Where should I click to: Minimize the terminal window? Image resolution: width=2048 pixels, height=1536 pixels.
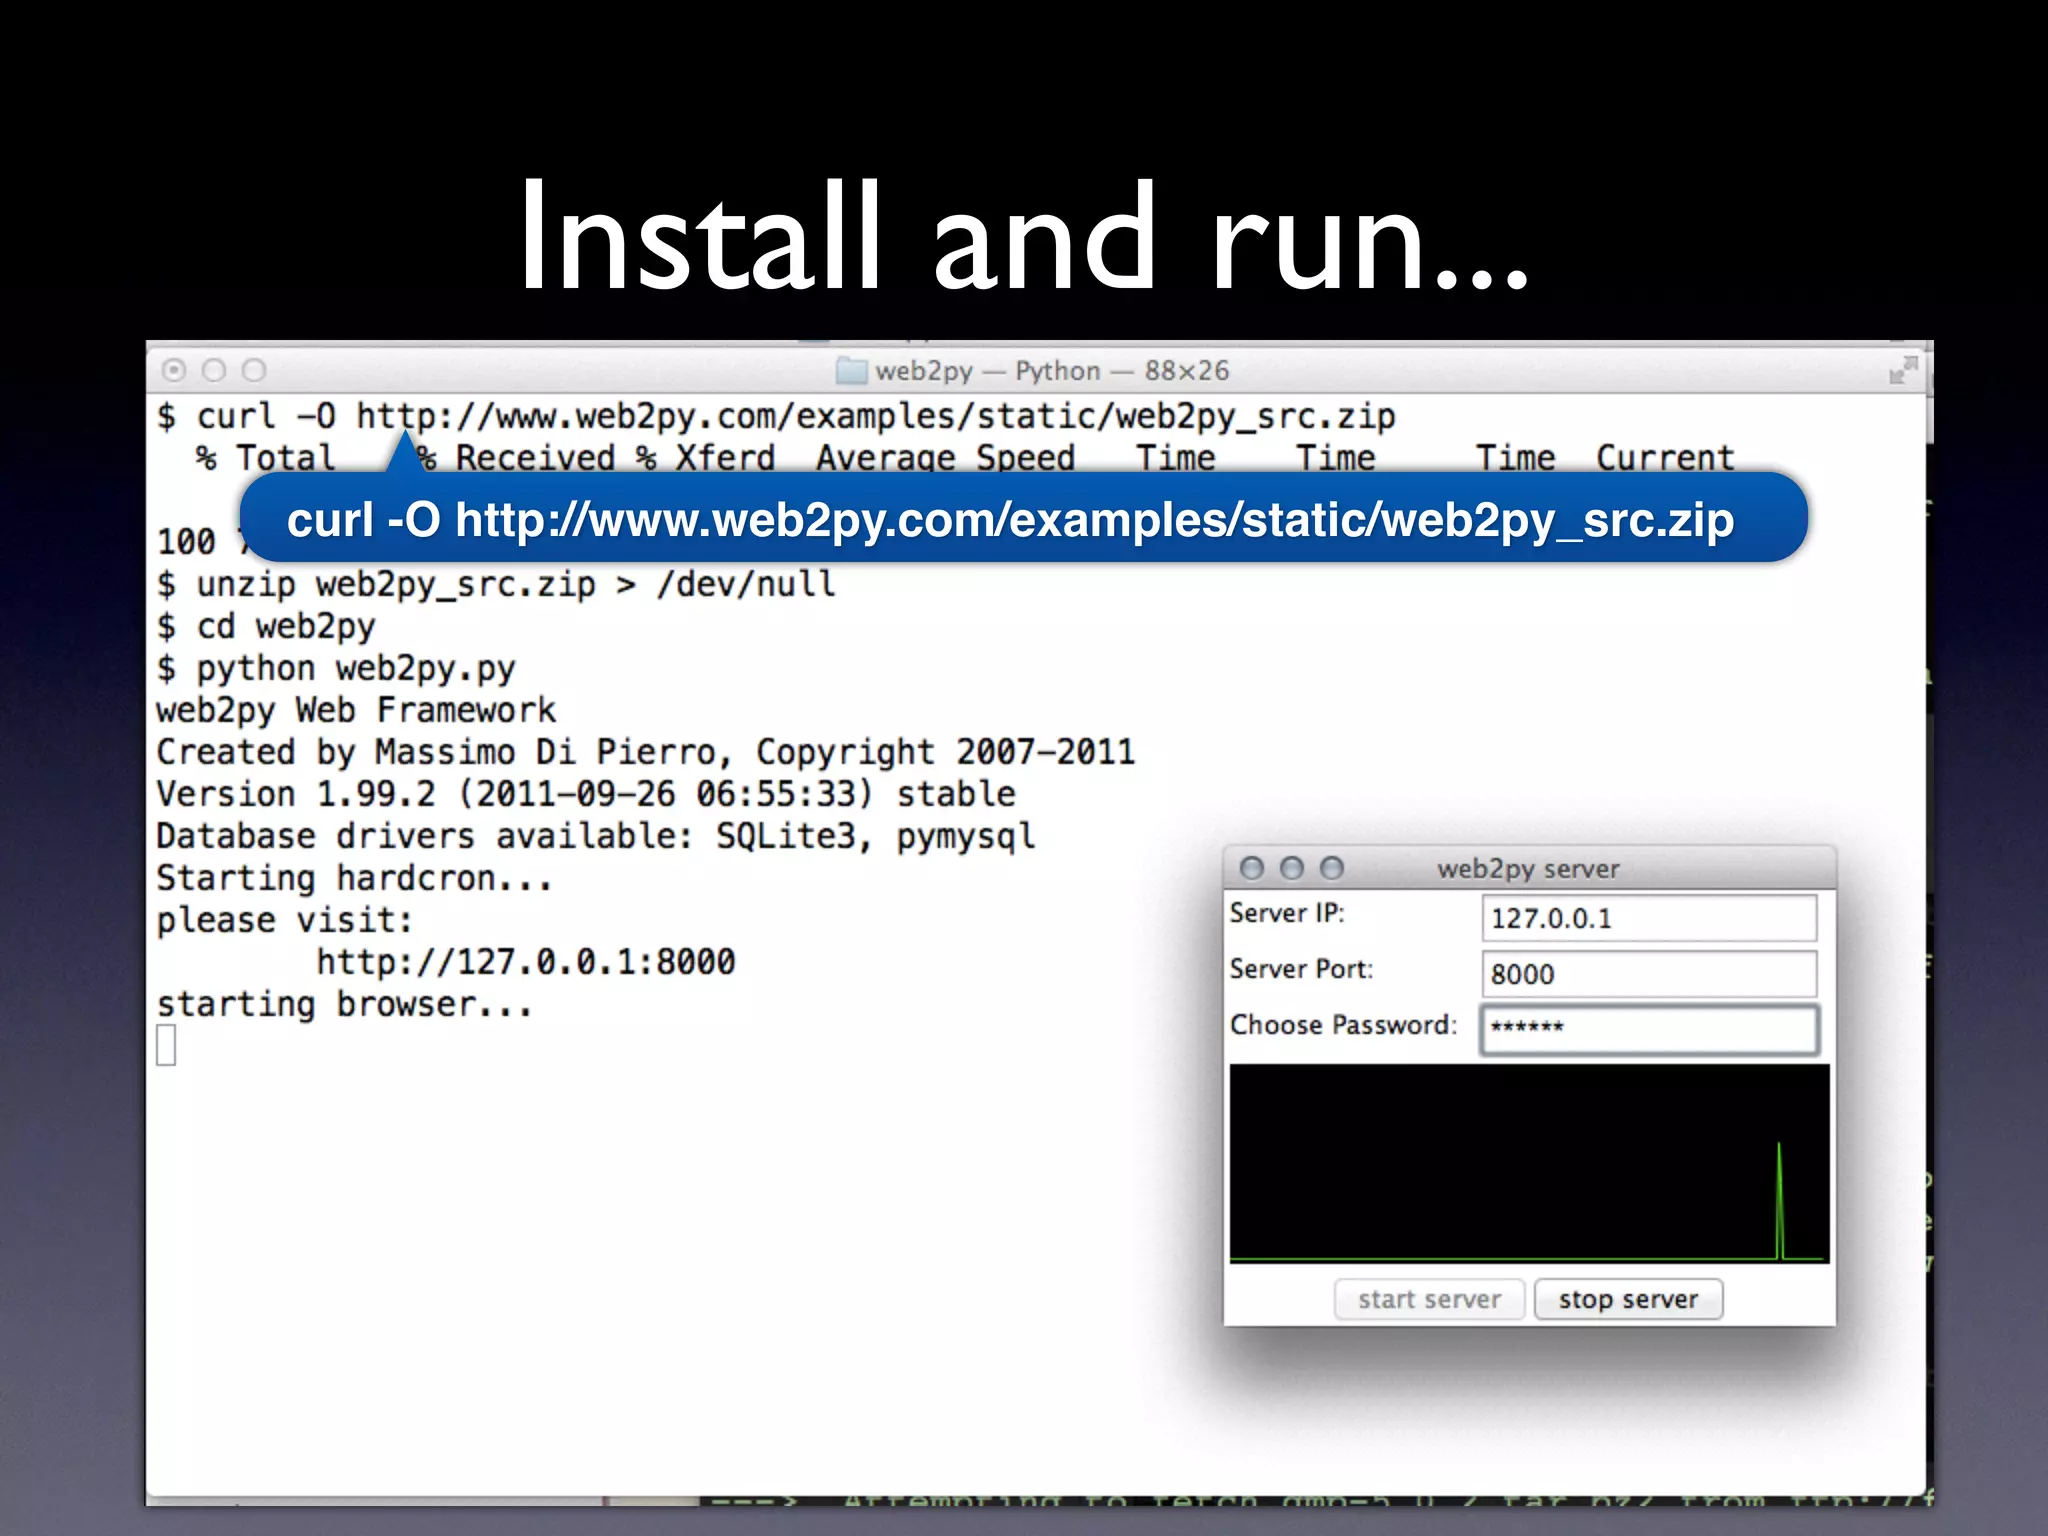pyautogui.click(x=214, y=371)
